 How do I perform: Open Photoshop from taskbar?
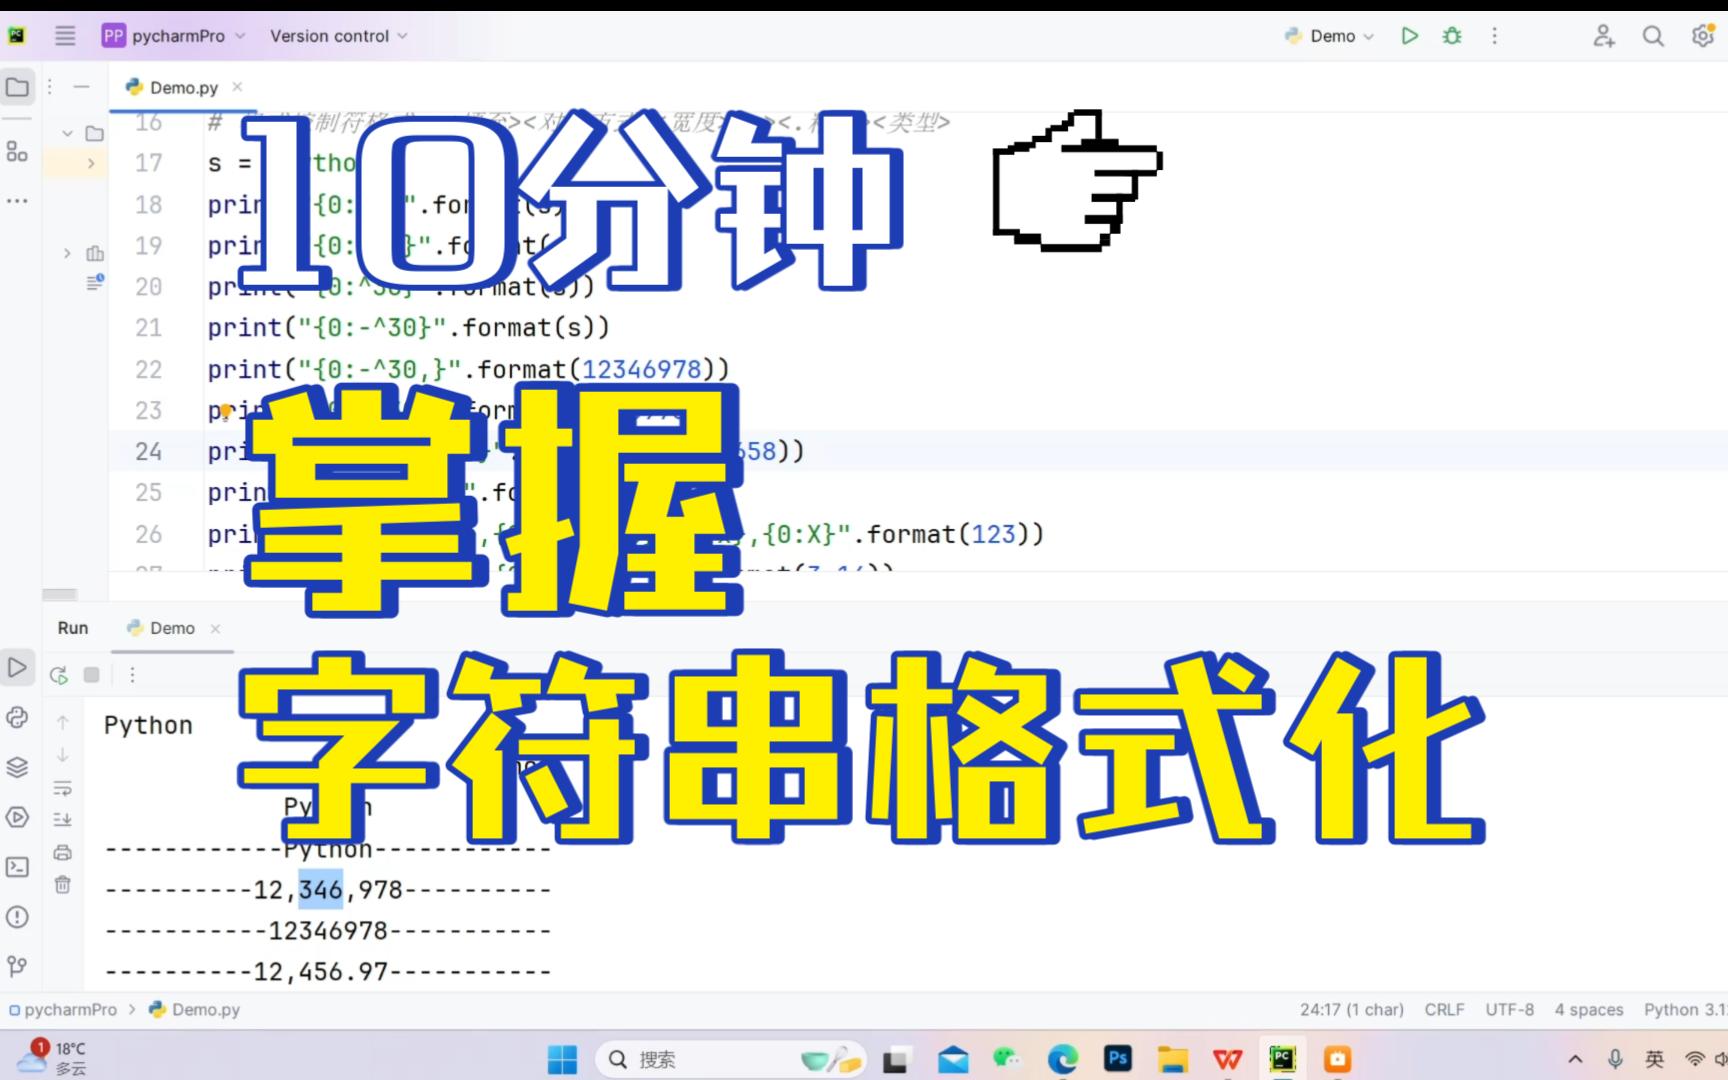click(x=1118, y=1059)
